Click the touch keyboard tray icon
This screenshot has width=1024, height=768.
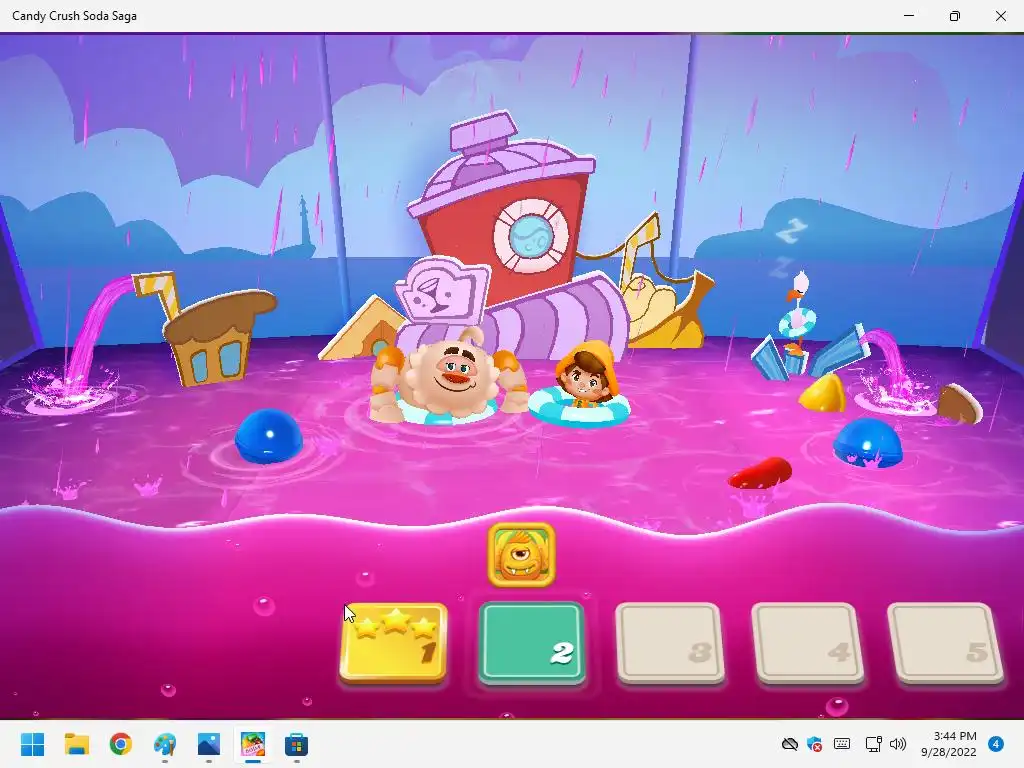click(x=842, y=744)
